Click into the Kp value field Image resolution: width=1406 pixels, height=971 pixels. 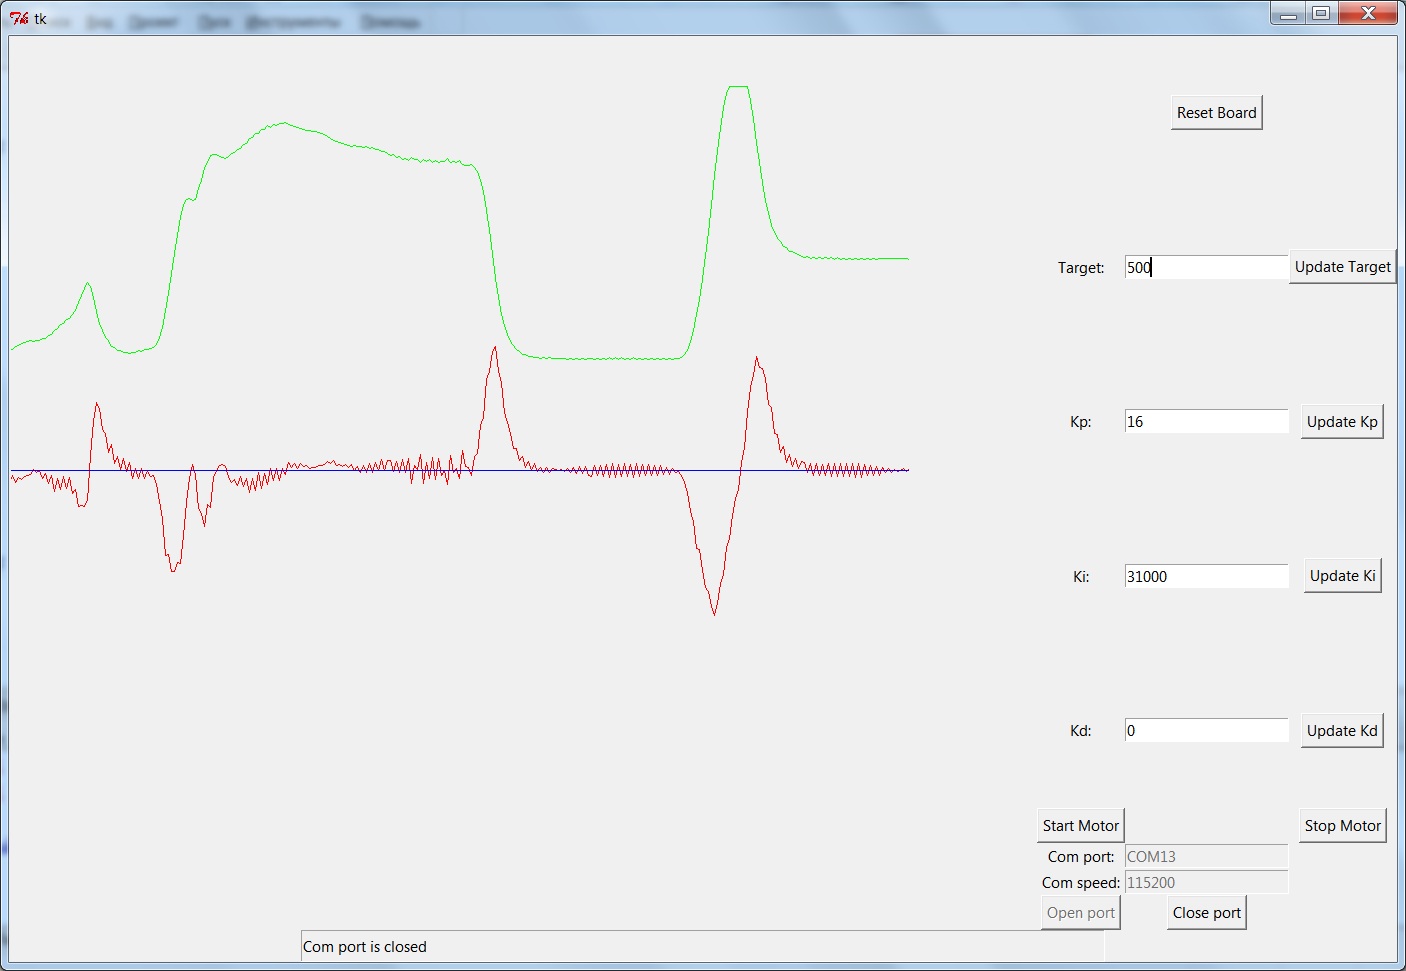pyautogui.click(x=1205, y=422)
